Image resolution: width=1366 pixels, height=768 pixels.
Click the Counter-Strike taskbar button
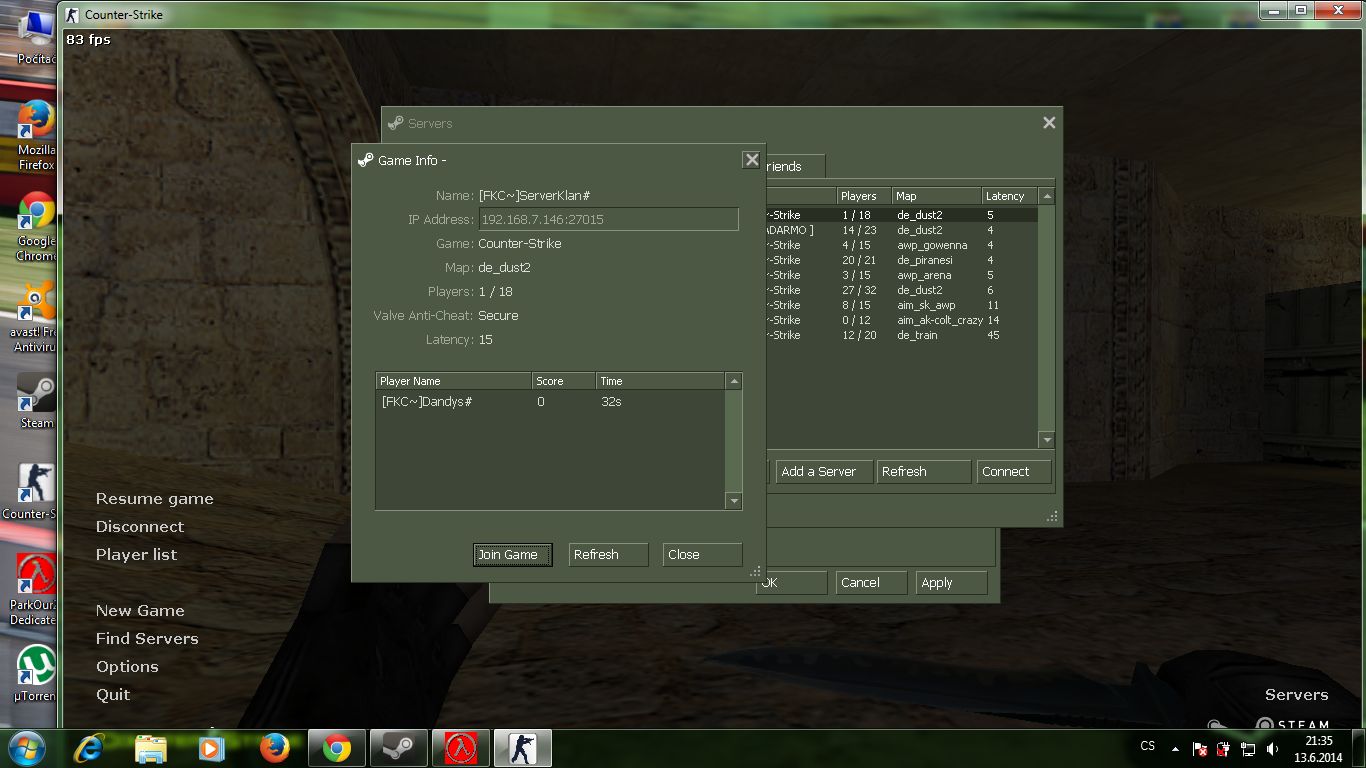pos(523,748)
